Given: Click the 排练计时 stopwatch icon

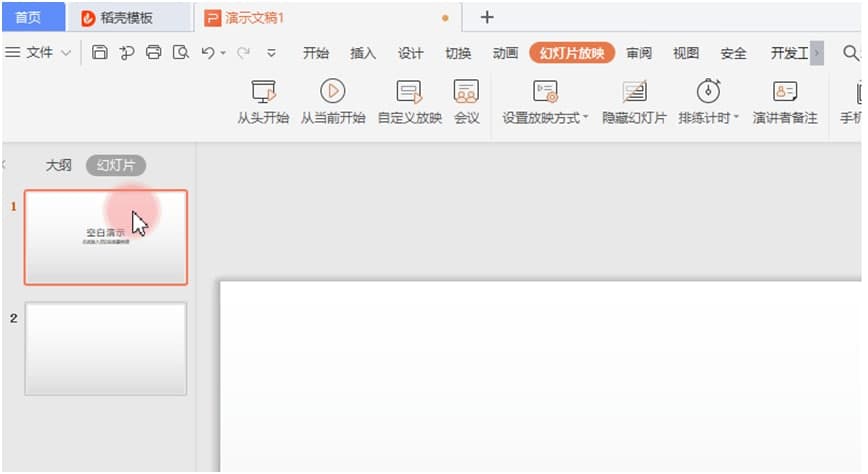Looking at the screenshot, I should [708, 91].
